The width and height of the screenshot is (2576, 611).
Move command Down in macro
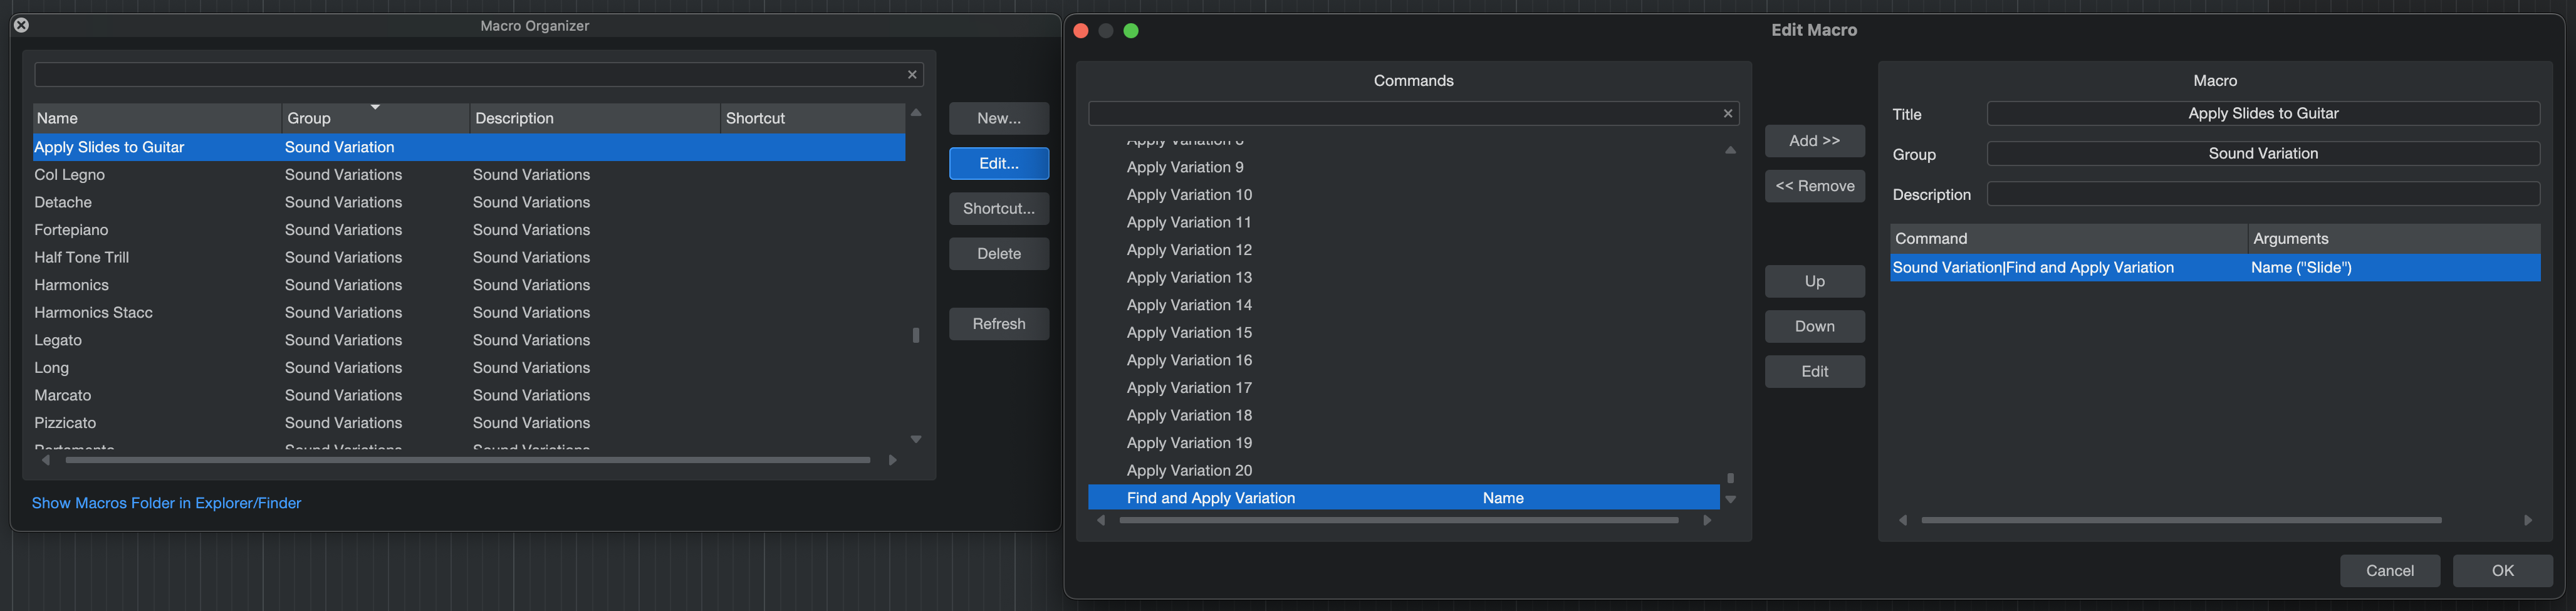(1814, 326)
